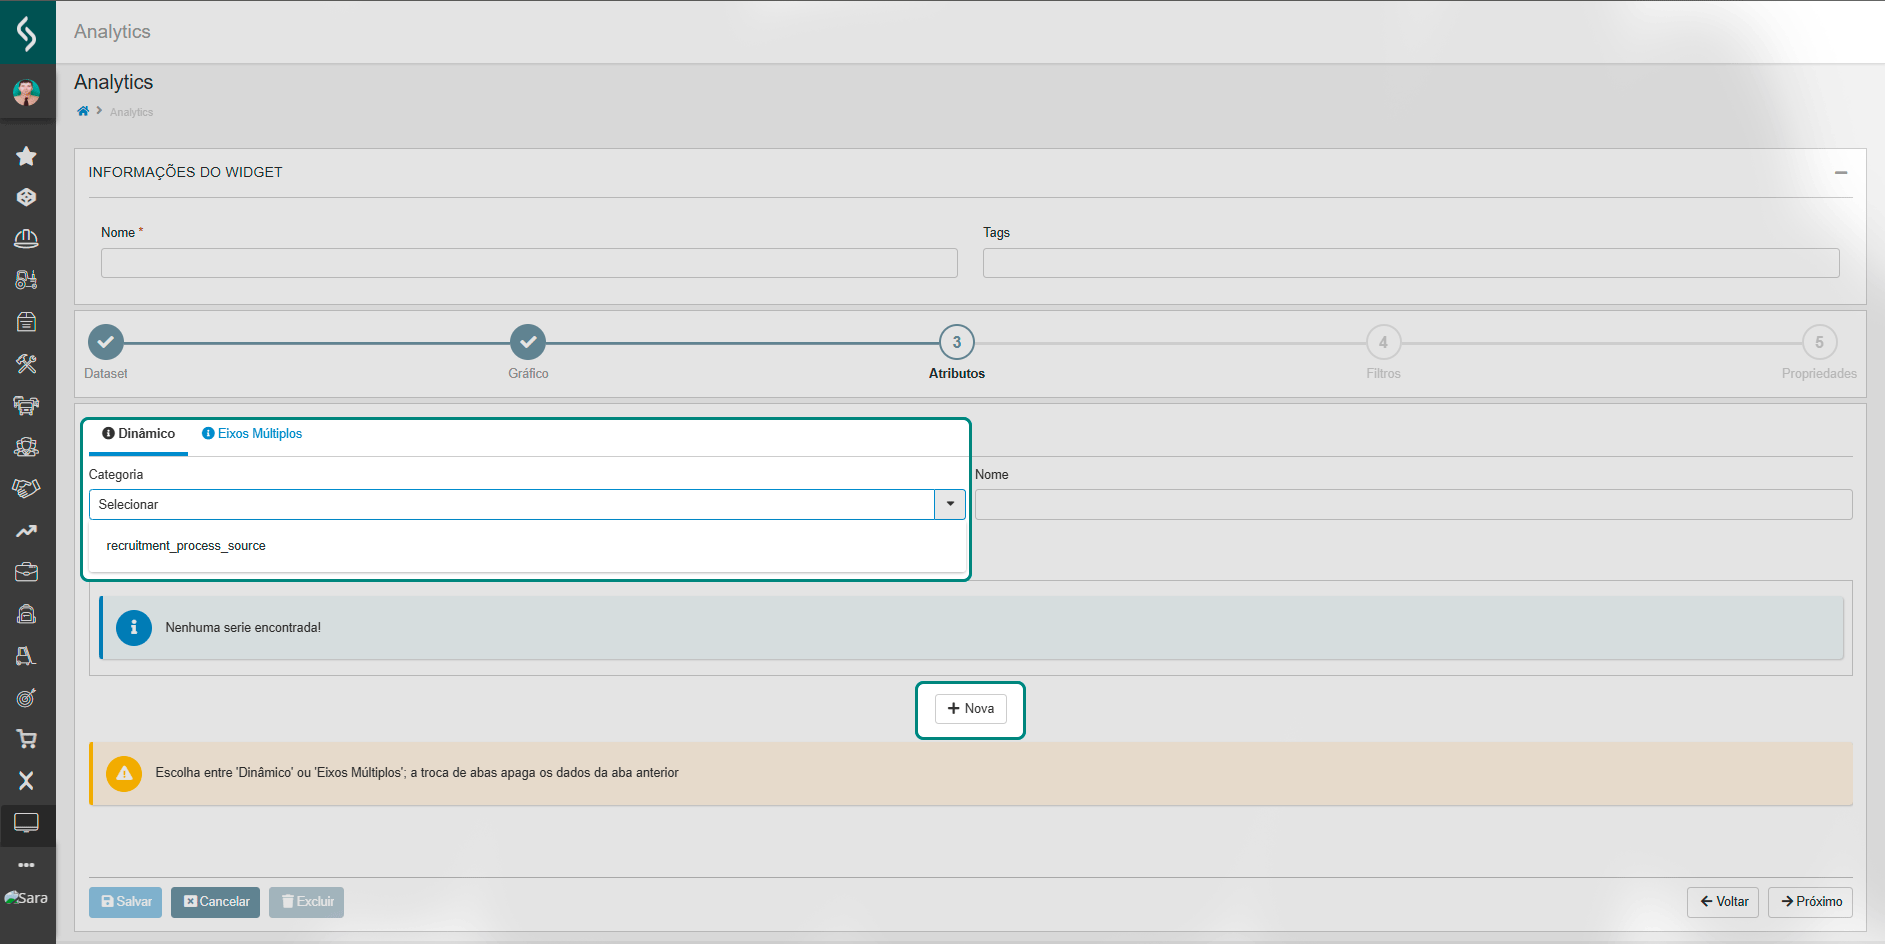Open the cube module icon
1885x944 pixels.
27,197
